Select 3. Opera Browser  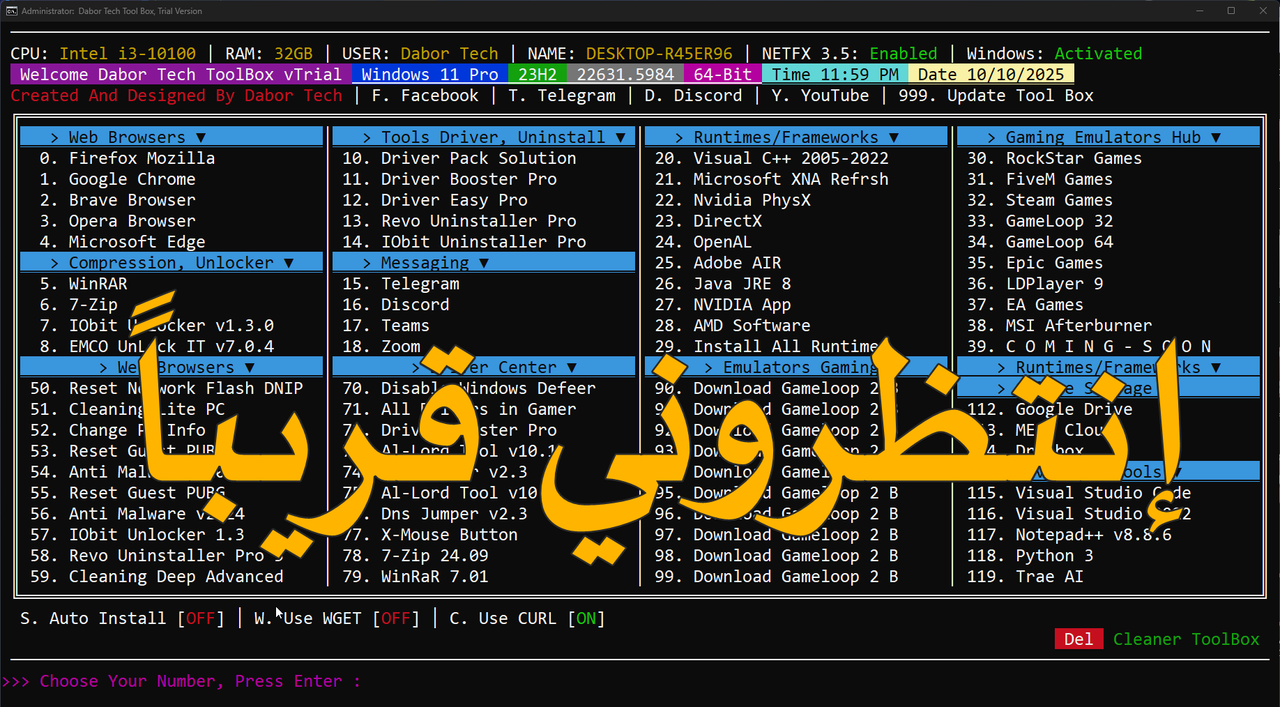coord(118,221)
